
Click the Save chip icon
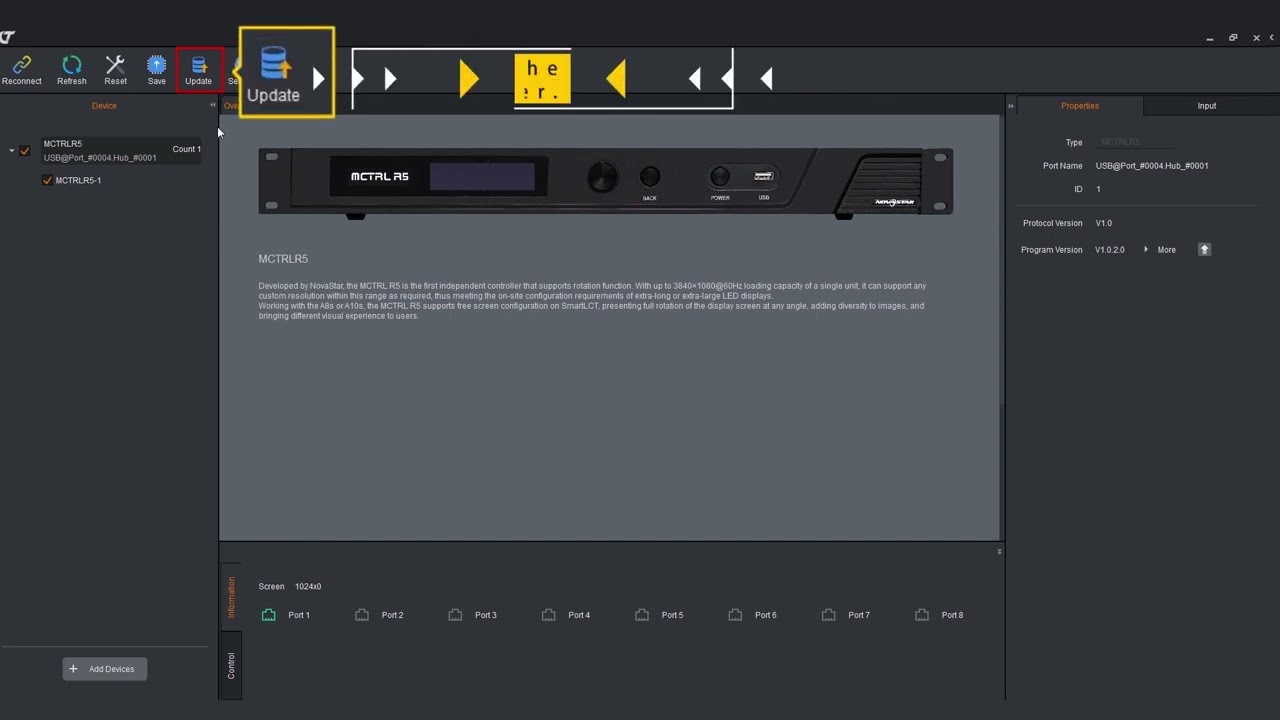click(156, 66)
